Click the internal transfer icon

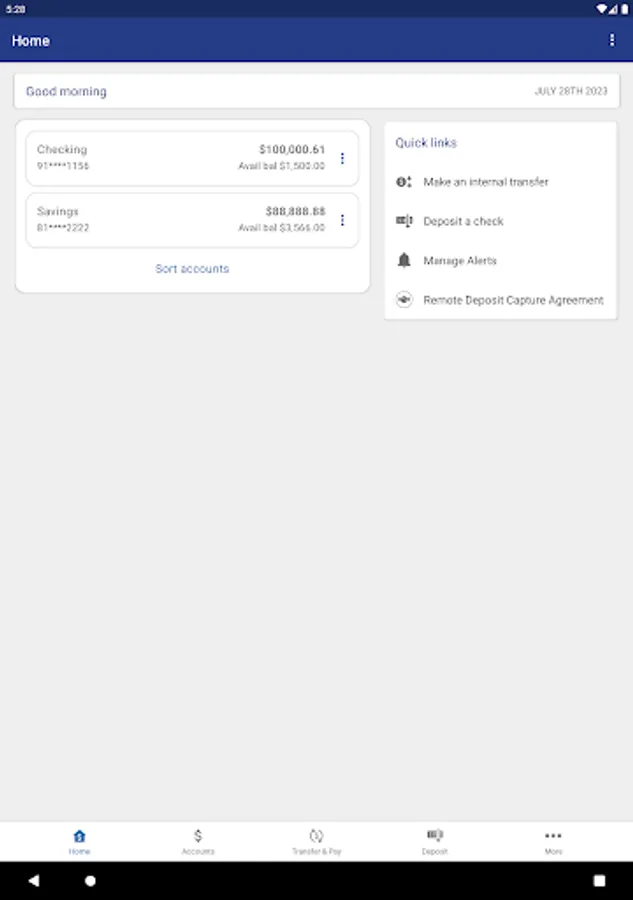pyautogui.click(x=404, y=182)
